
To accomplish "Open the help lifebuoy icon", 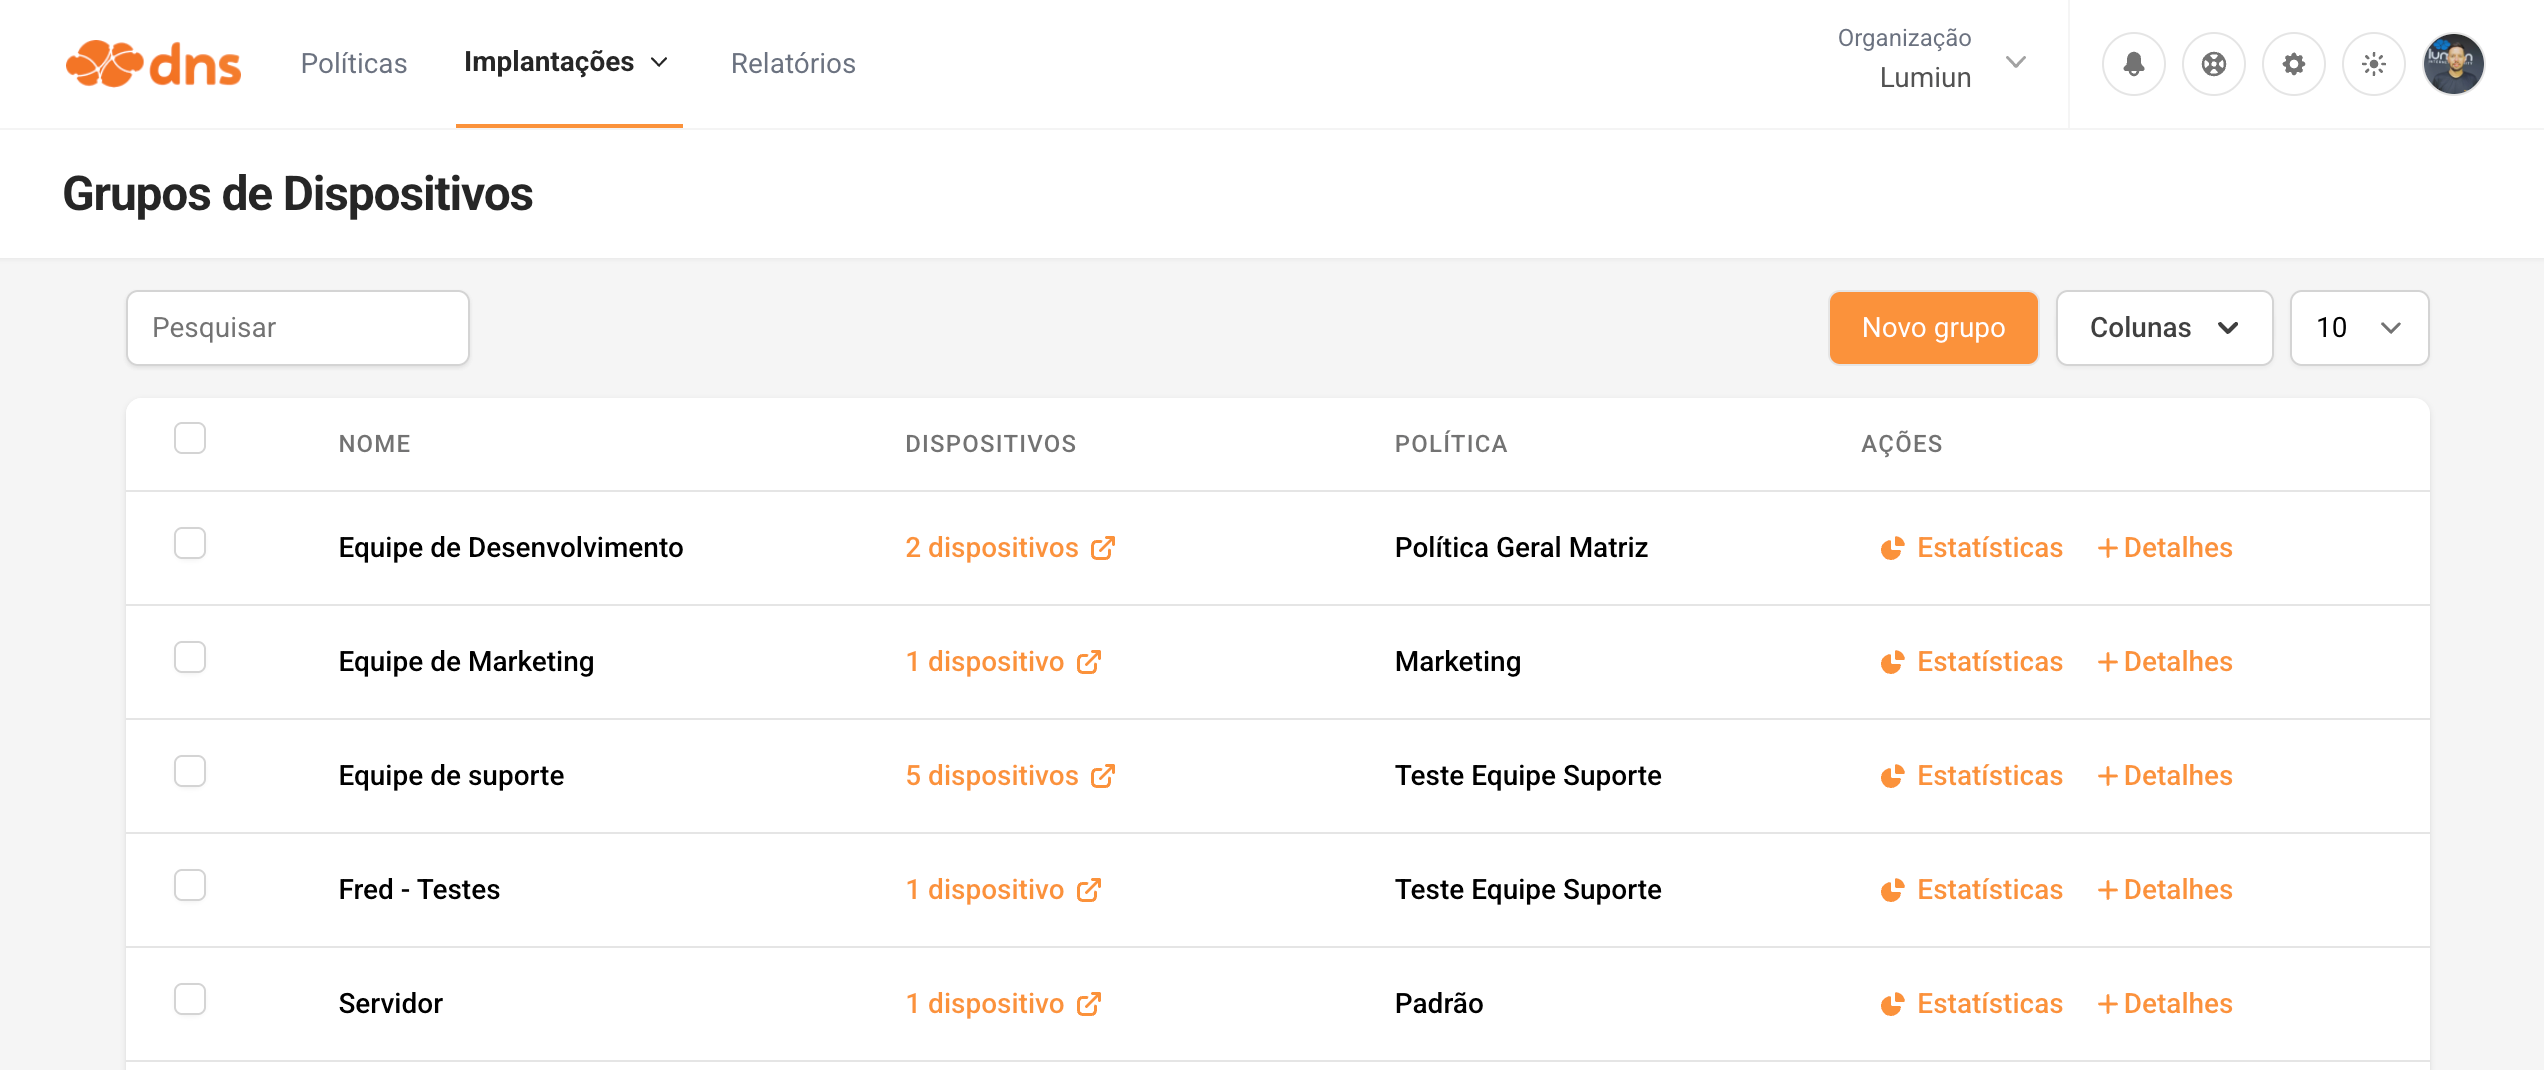I will pyautogui.click(x=2213, y=64).
